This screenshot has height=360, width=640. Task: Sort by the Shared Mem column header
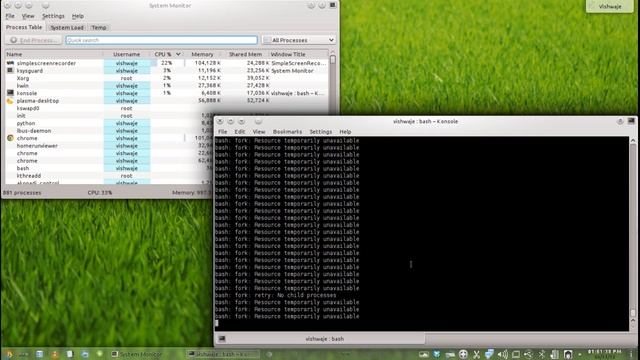[x=245, y=54]
